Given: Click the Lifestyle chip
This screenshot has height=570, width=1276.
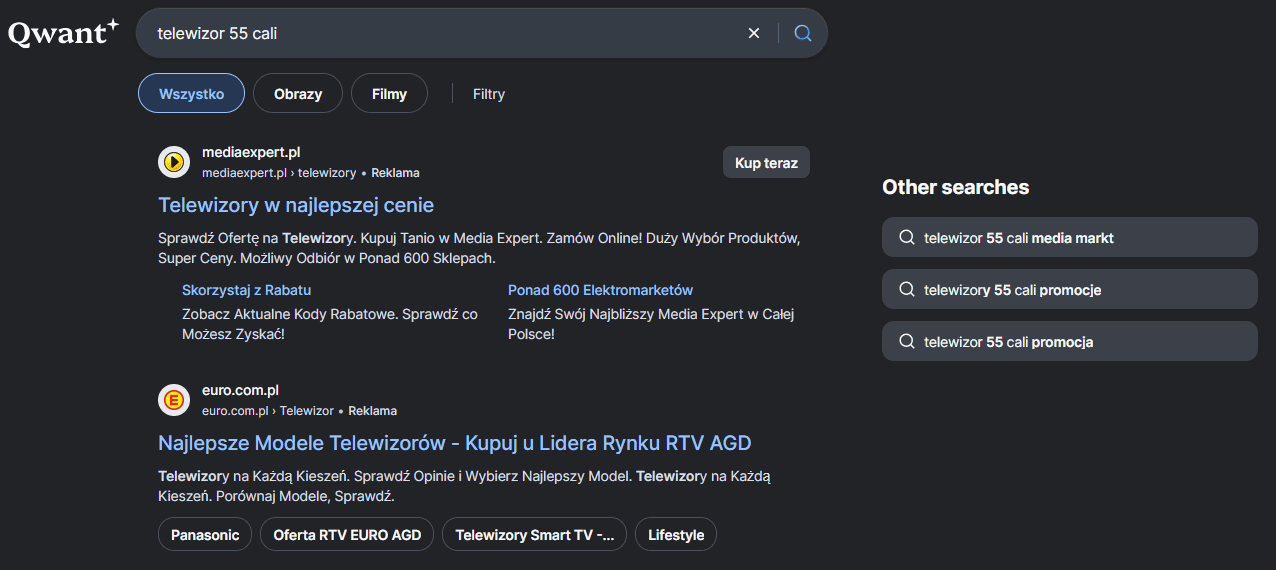Looking at the screenshot, I should pyautogui.click(x=676, y=535).
